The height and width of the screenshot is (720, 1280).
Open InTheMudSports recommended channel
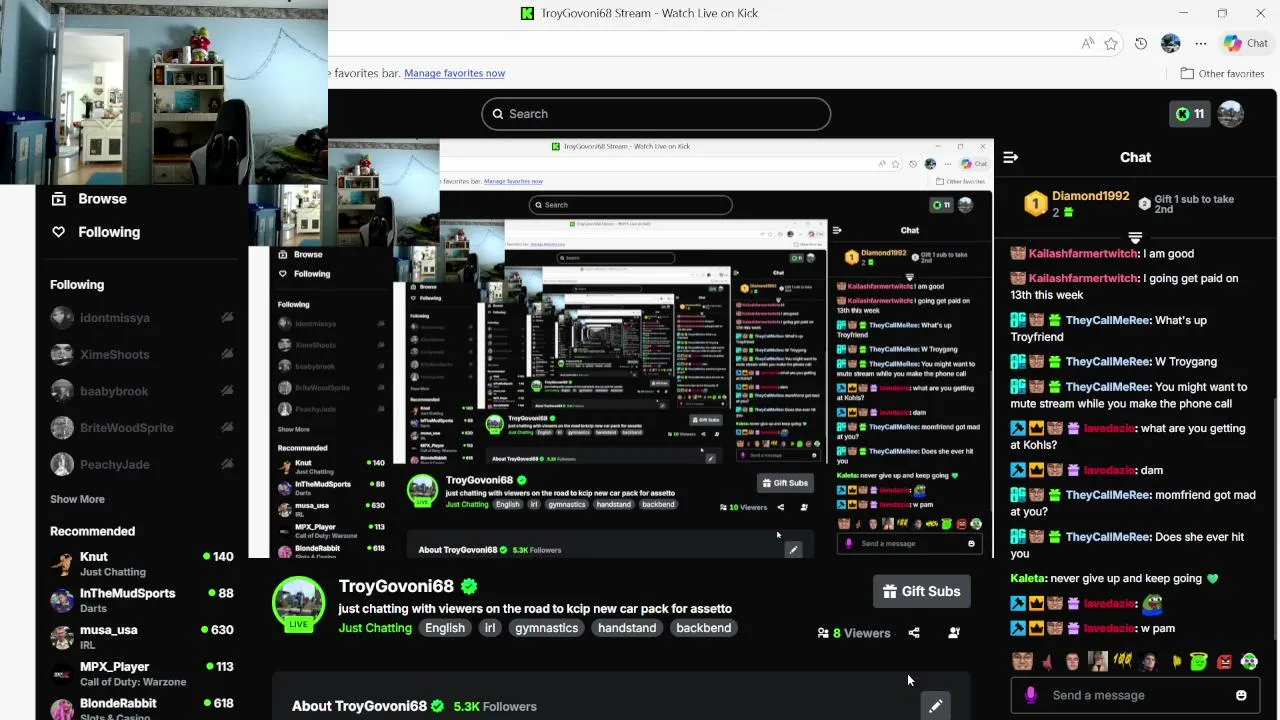(x=141, y=600)
